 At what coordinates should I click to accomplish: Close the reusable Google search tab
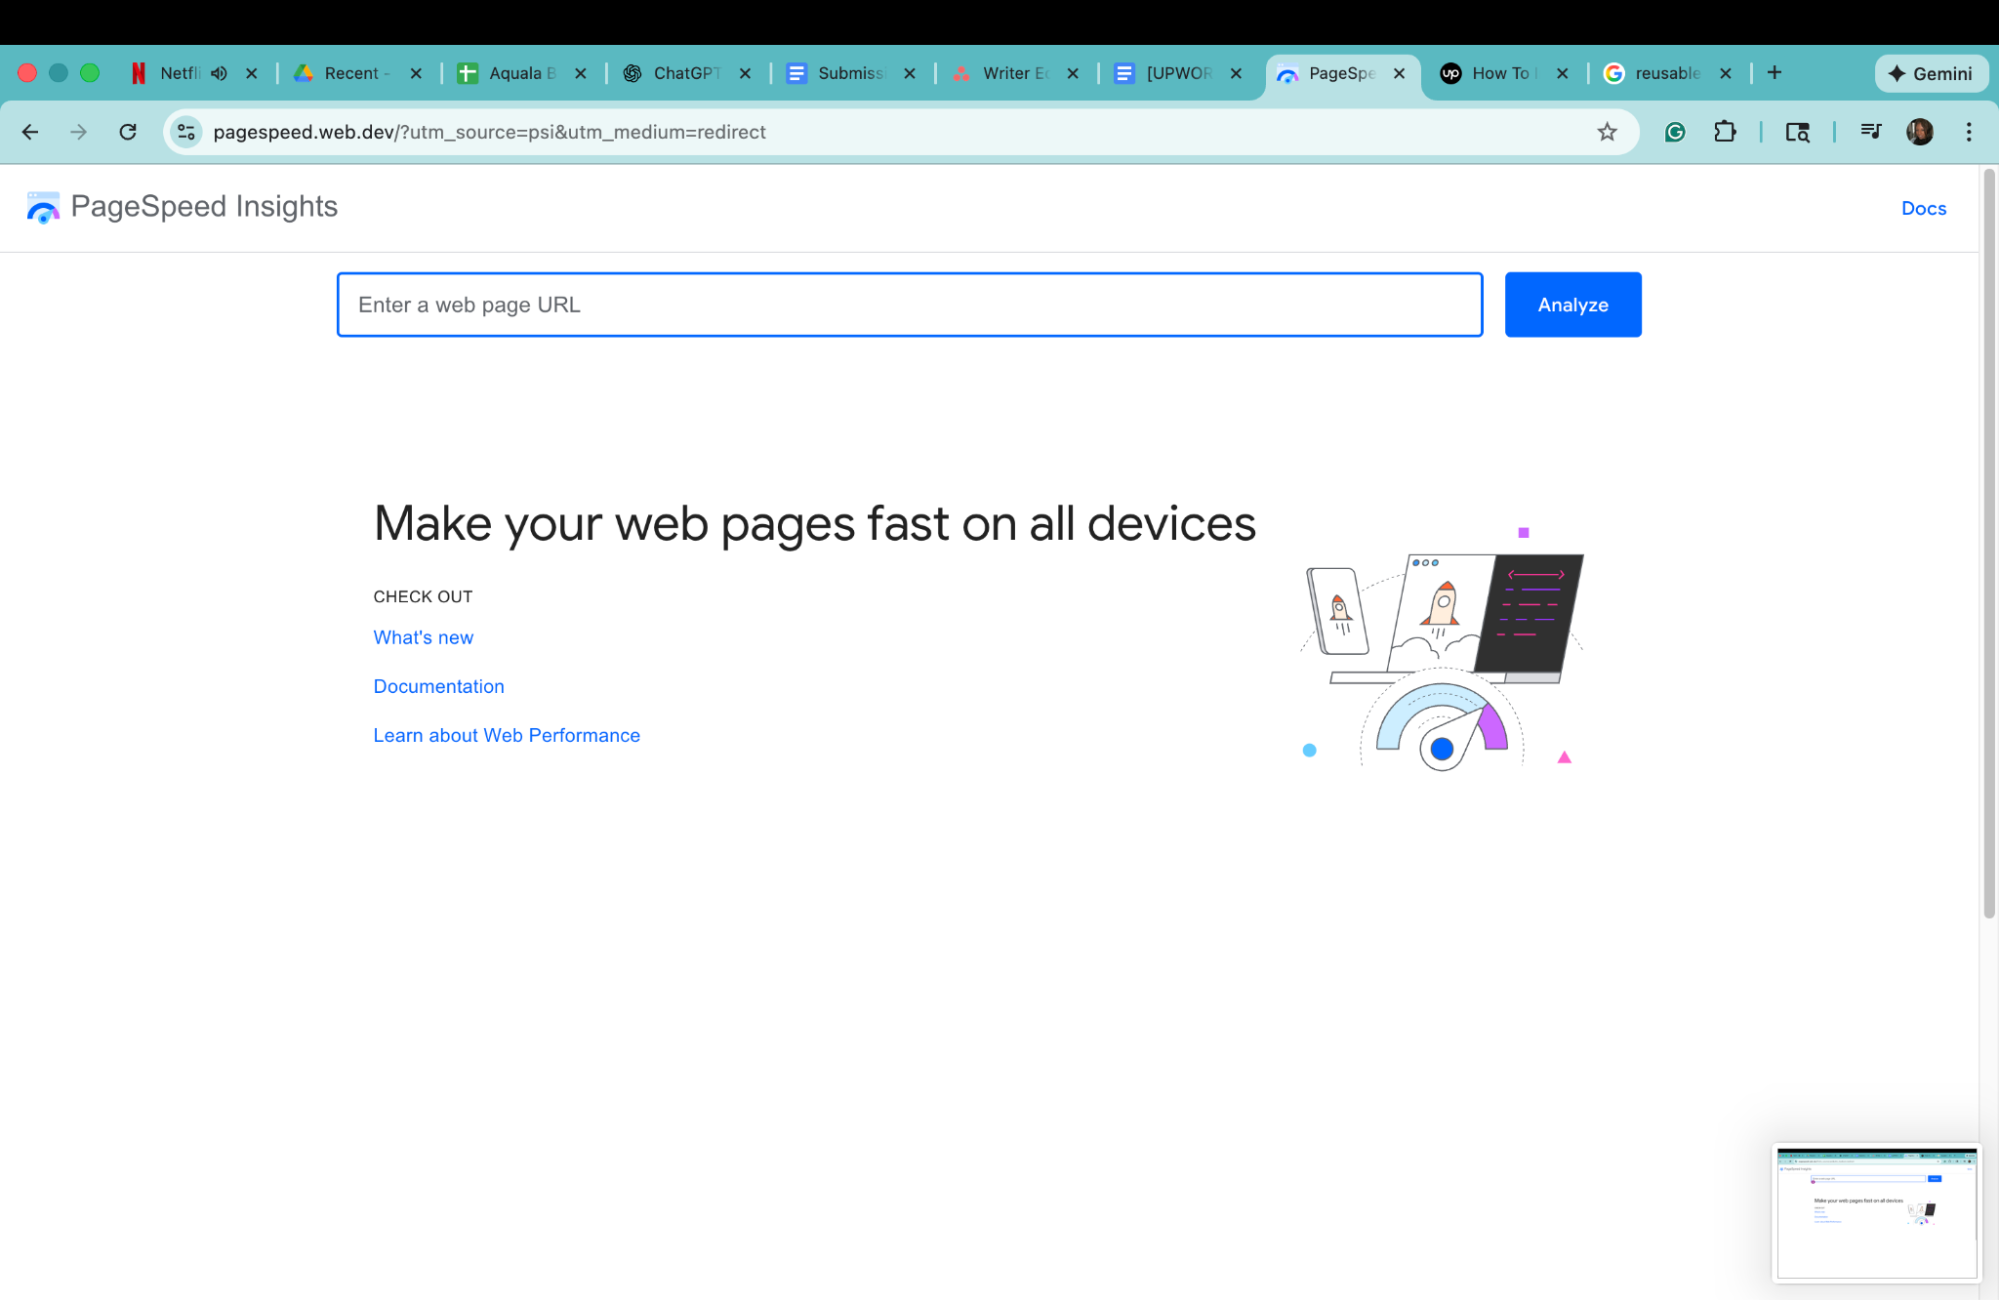(1725, 73)
